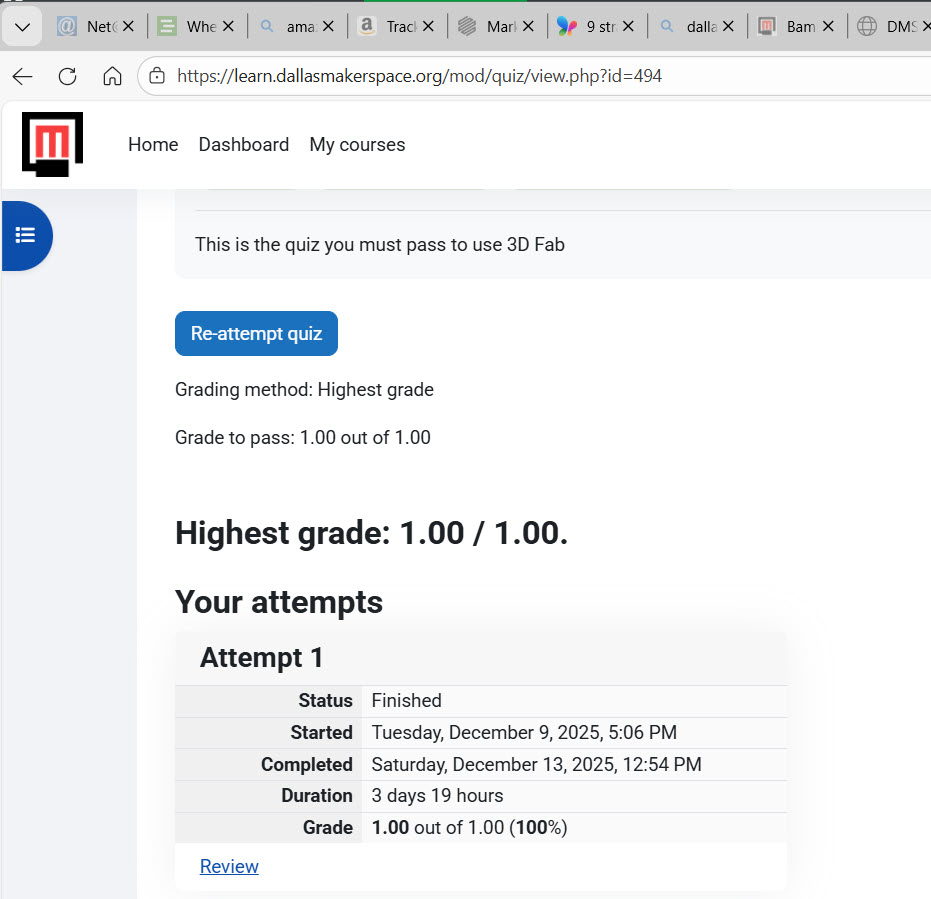
Task: Click 'Grade to pass: 1.00 out of 1.00'
Action: point(303,438)
